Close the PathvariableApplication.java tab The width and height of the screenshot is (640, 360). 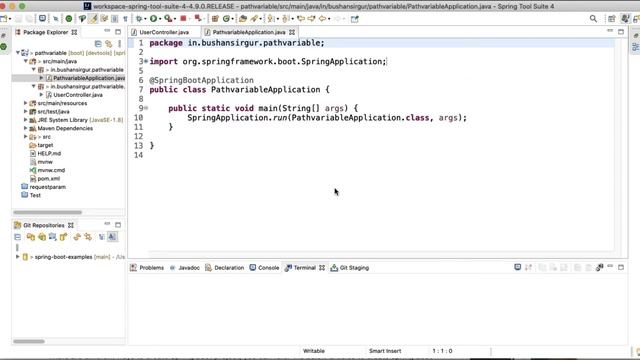[292, 32]
